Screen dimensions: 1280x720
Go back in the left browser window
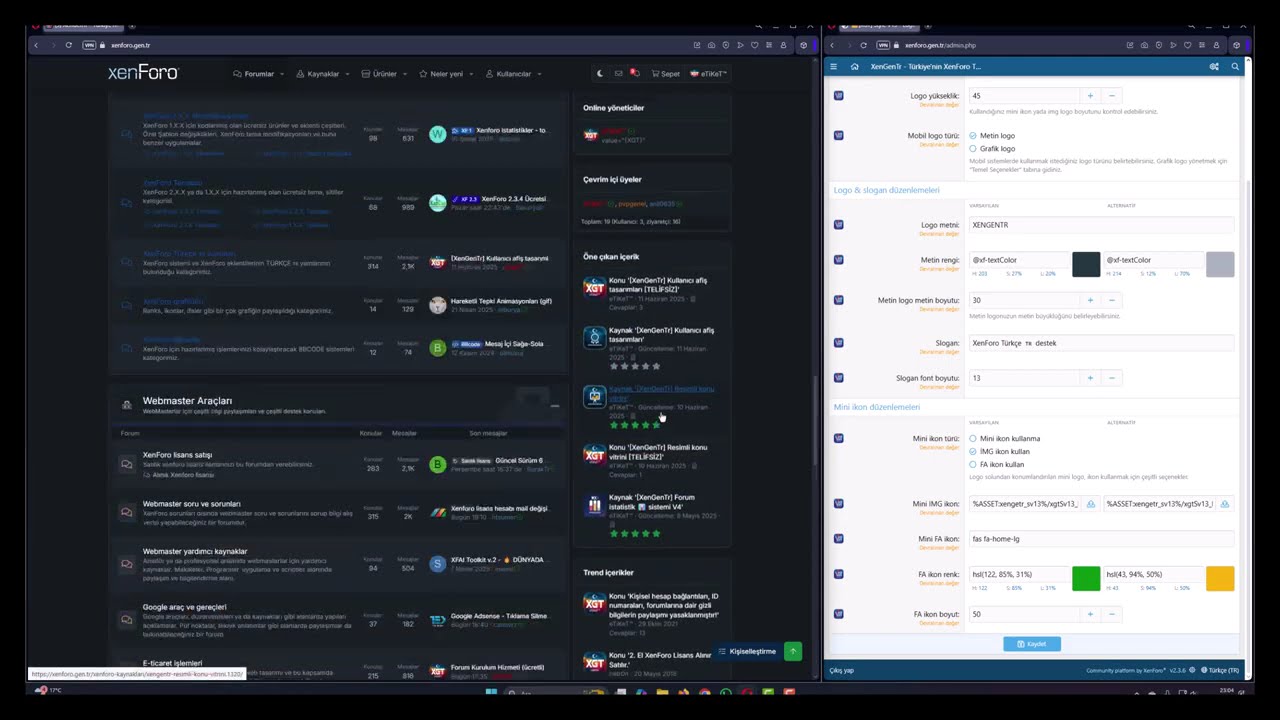(36, 45)
